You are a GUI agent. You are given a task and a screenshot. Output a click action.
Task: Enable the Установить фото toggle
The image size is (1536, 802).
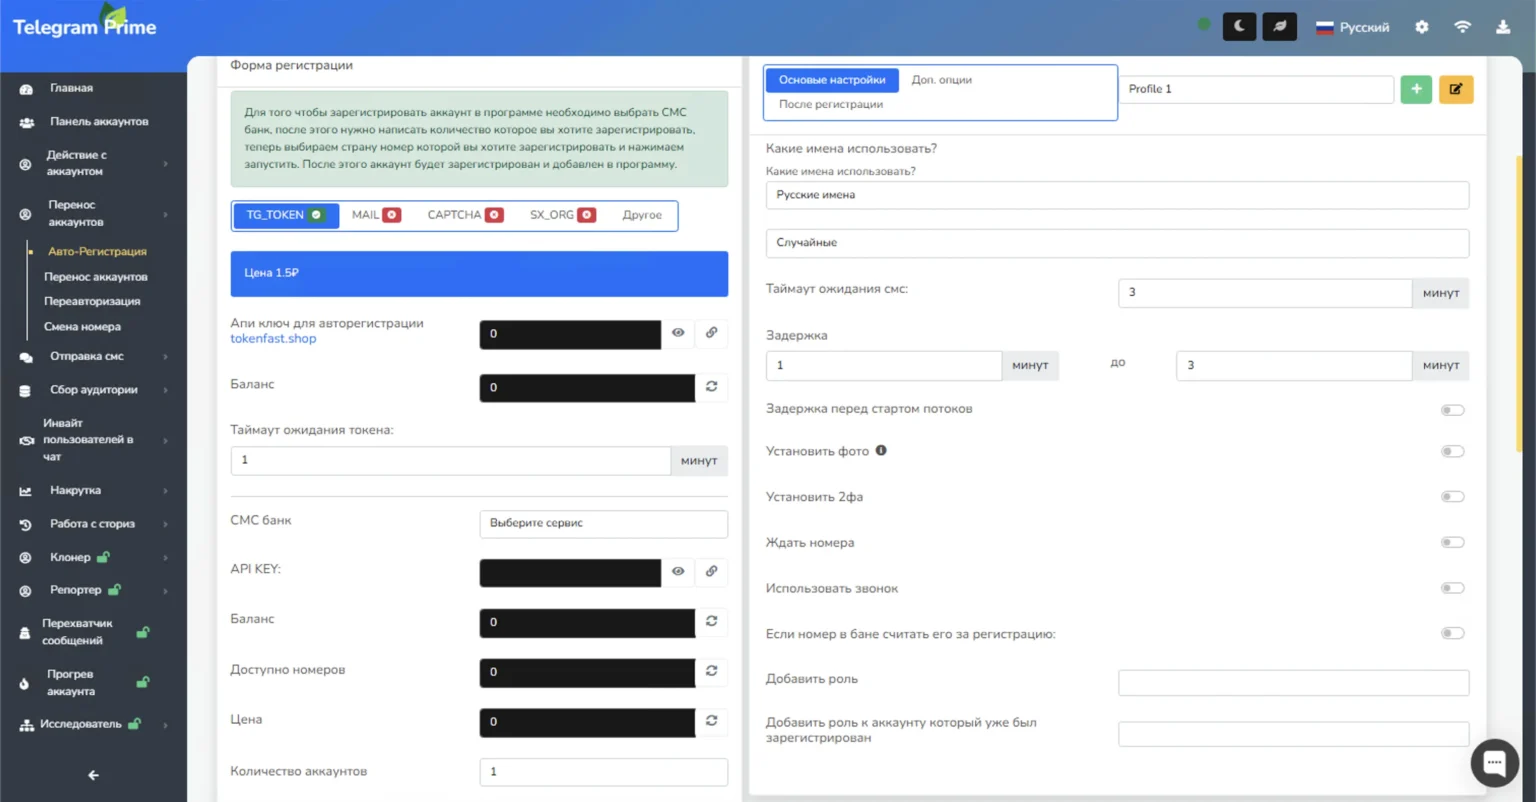coord(1452,451)
